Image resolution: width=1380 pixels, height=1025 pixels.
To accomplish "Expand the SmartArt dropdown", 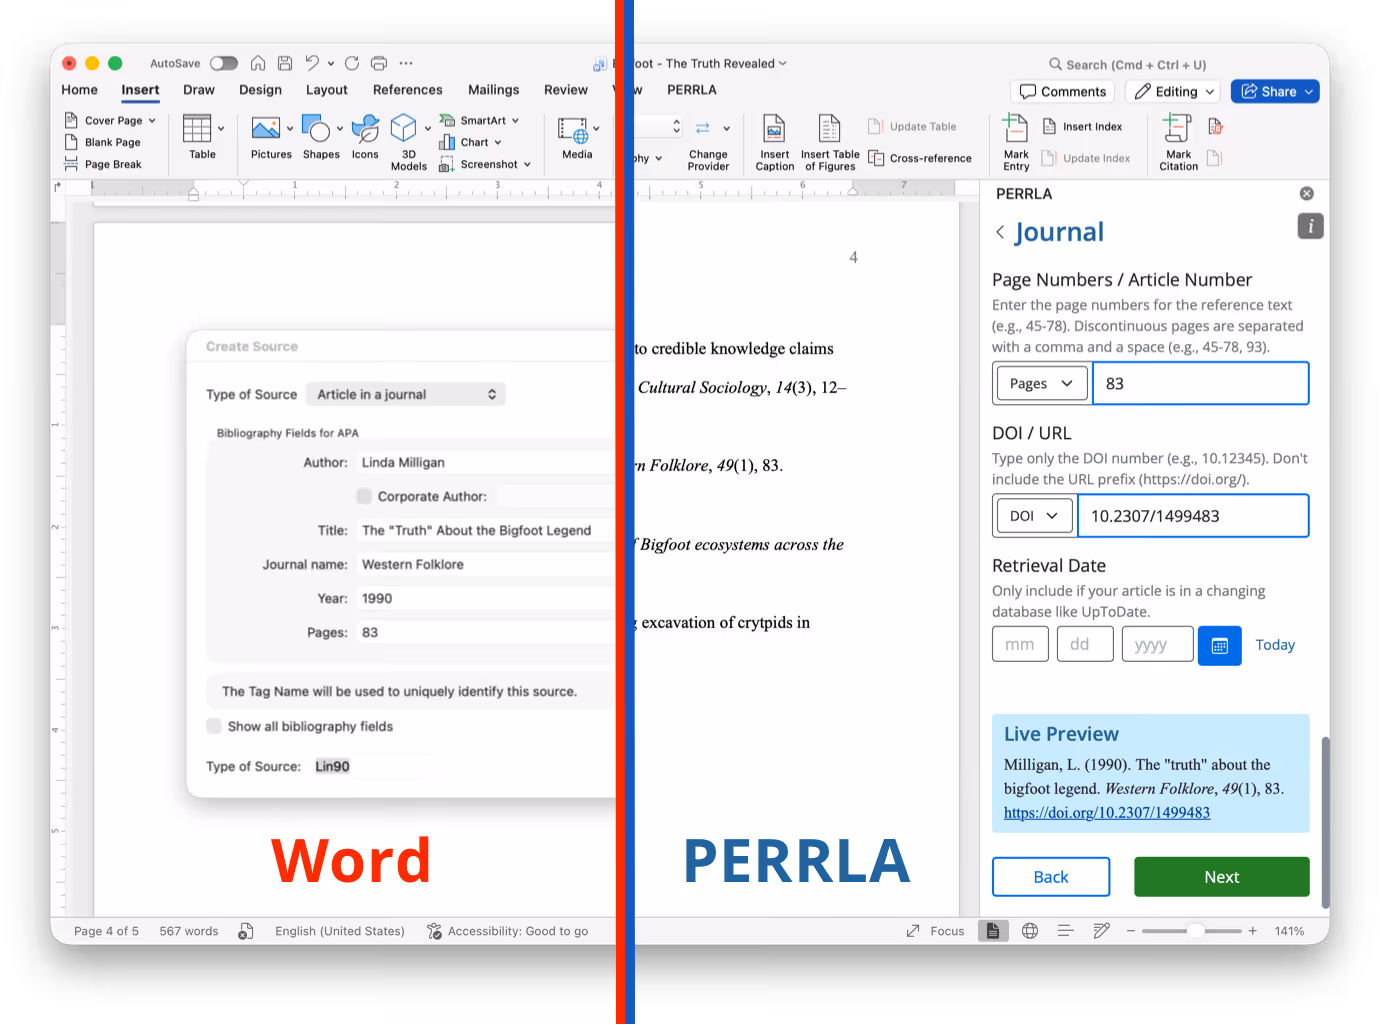I will pyautogui.click(x=515, y=121).
